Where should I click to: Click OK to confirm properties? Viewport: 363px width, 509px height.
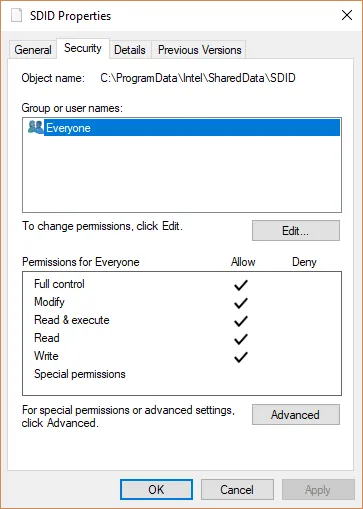156,490
